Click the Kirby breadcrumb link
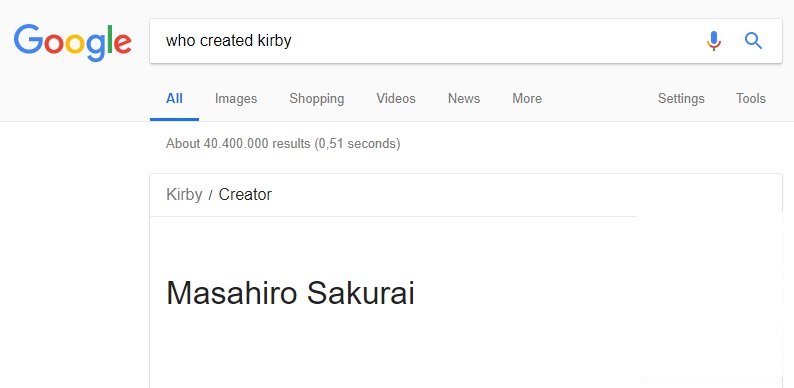Screen dimensions: 794x388 point(184,195)
